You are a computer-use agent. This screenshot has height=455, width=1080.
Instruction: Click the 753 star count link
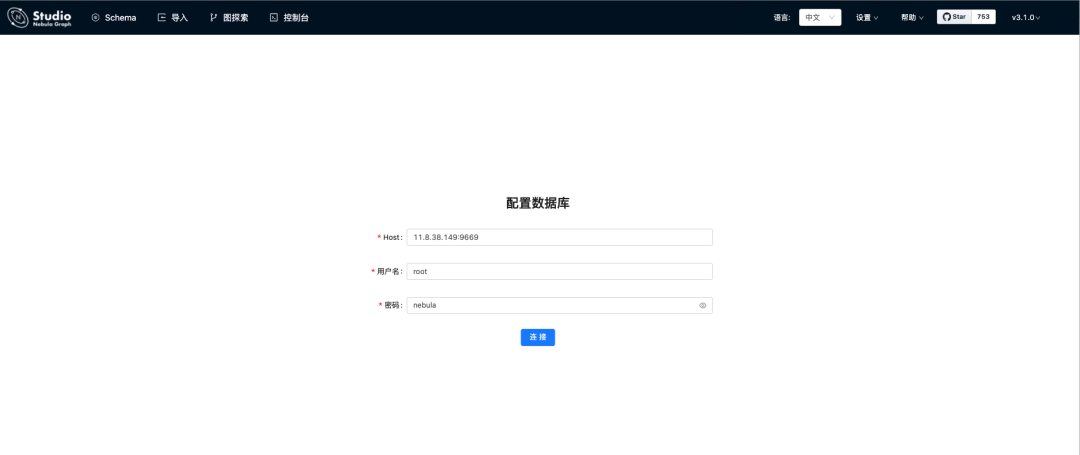pos(982,17)
